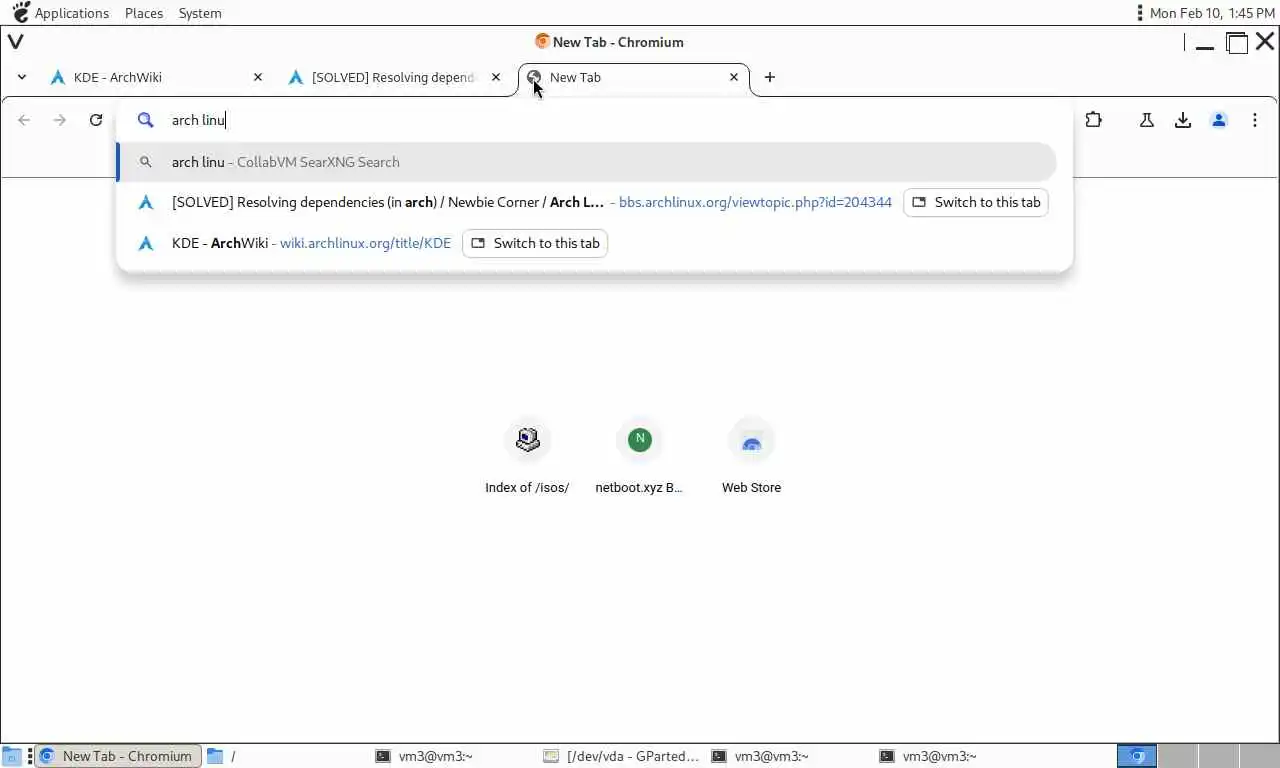Select the bbs.archlinux.org viewtopic suggestion
This screenshot has width=1280, height=768.
click(x=586, y=202)
